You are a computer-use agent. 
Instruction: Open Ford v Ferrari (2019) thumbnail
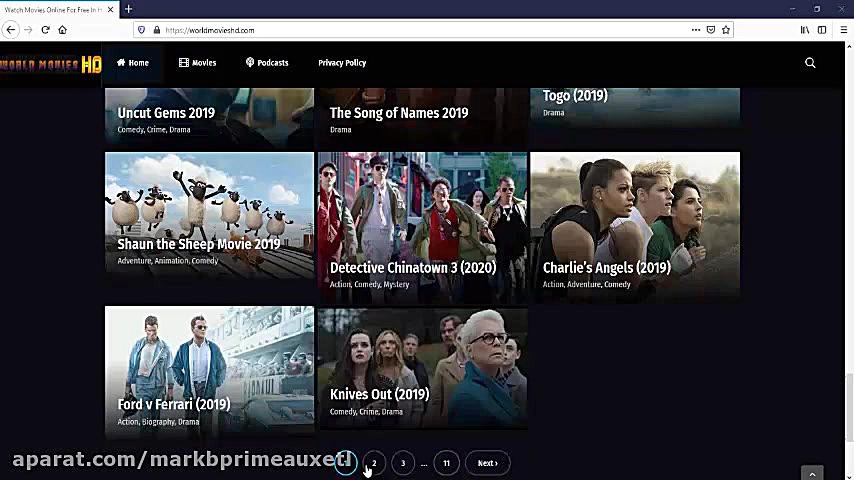[x=209, y=372]
